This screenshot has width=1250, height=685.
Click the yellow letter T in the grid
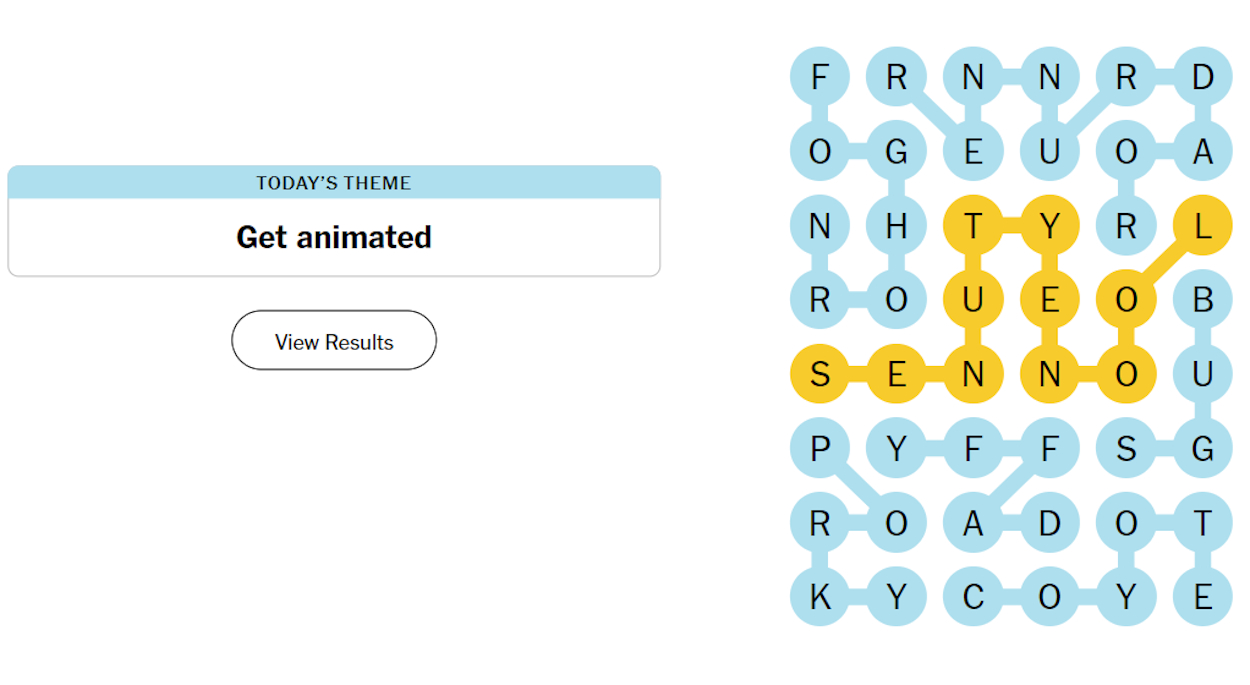(x=973, y=225)
